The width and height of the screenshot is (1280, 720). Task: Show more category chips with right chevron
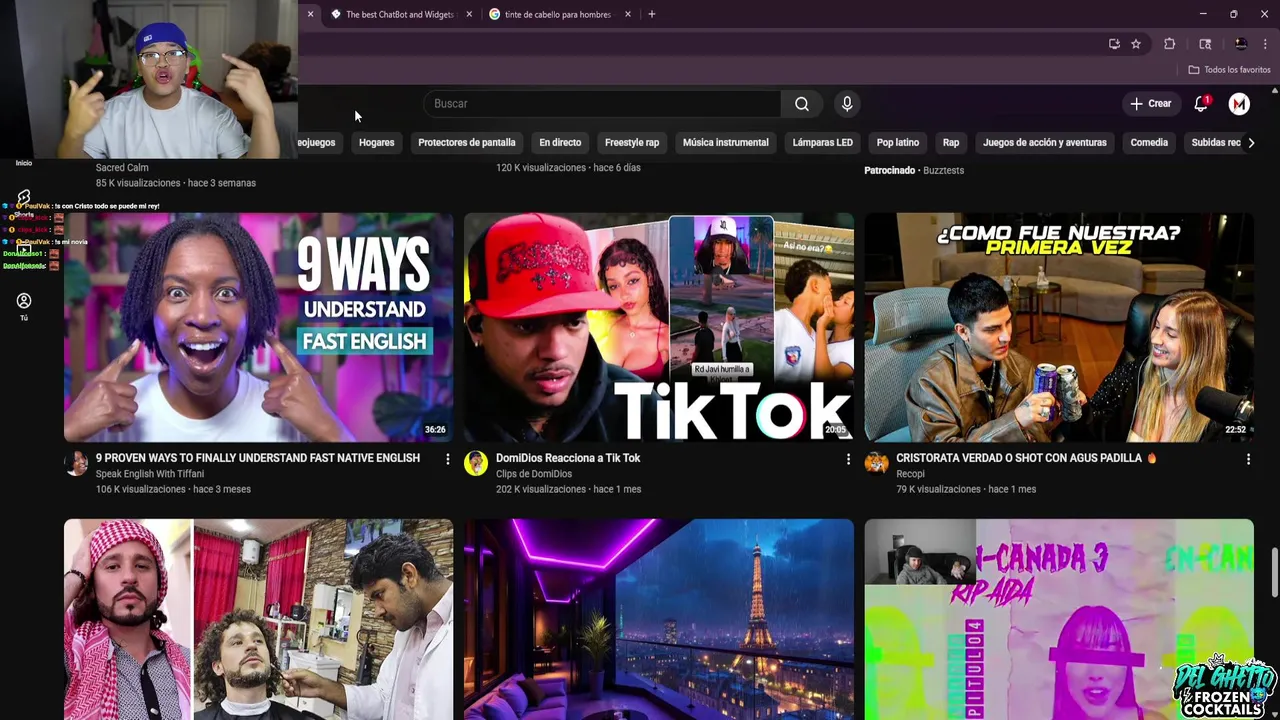(1251, 143)
